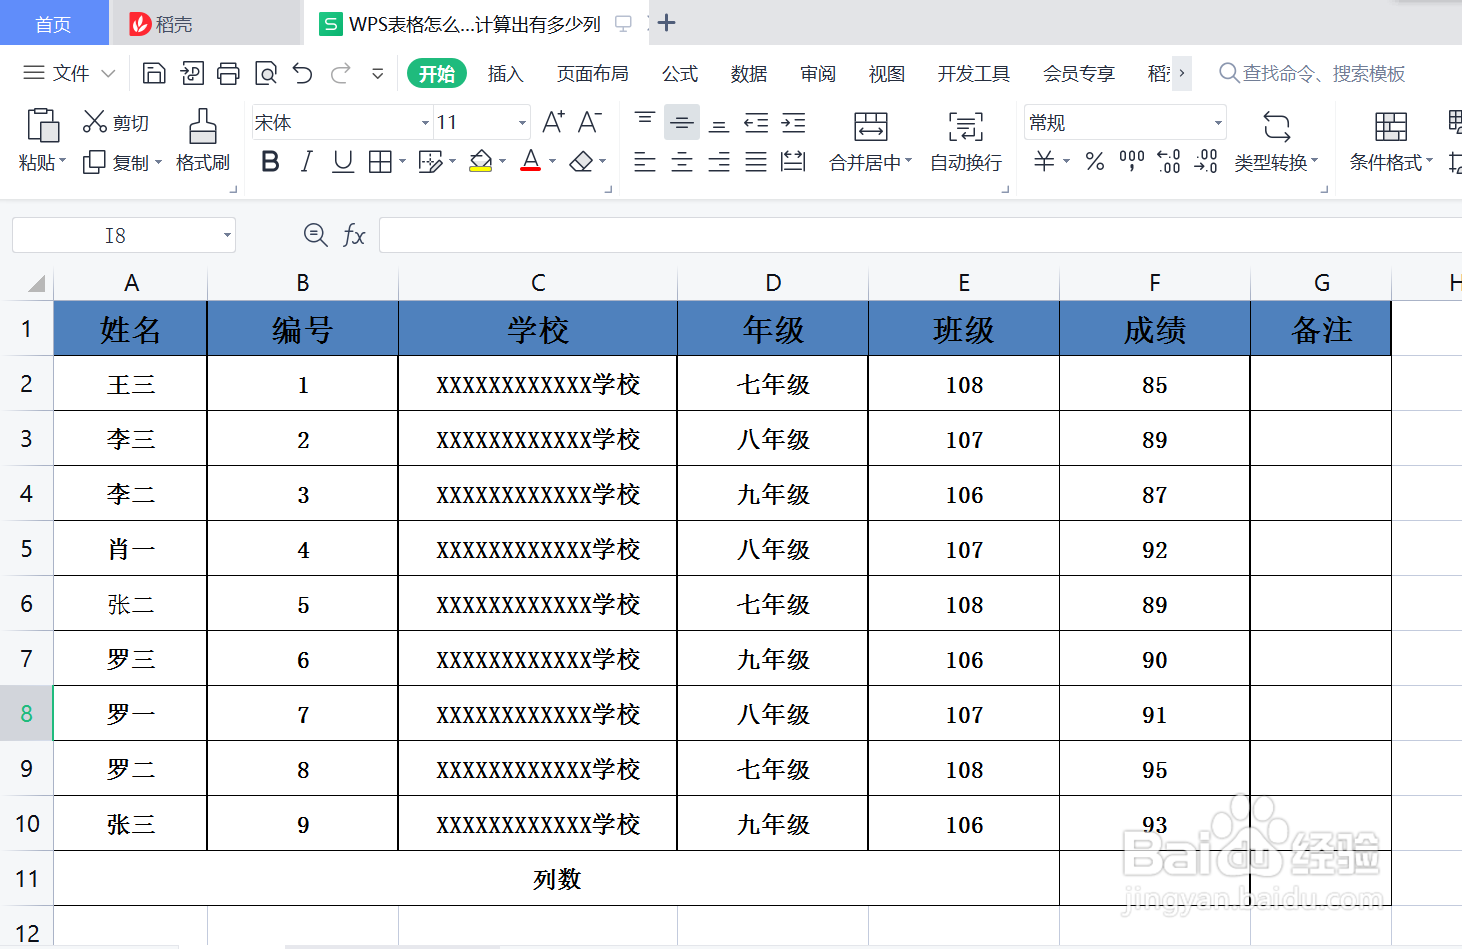The image size is (1462, 949).
Task: Toggle Underline formatting
Action: [x=343, y=161]
